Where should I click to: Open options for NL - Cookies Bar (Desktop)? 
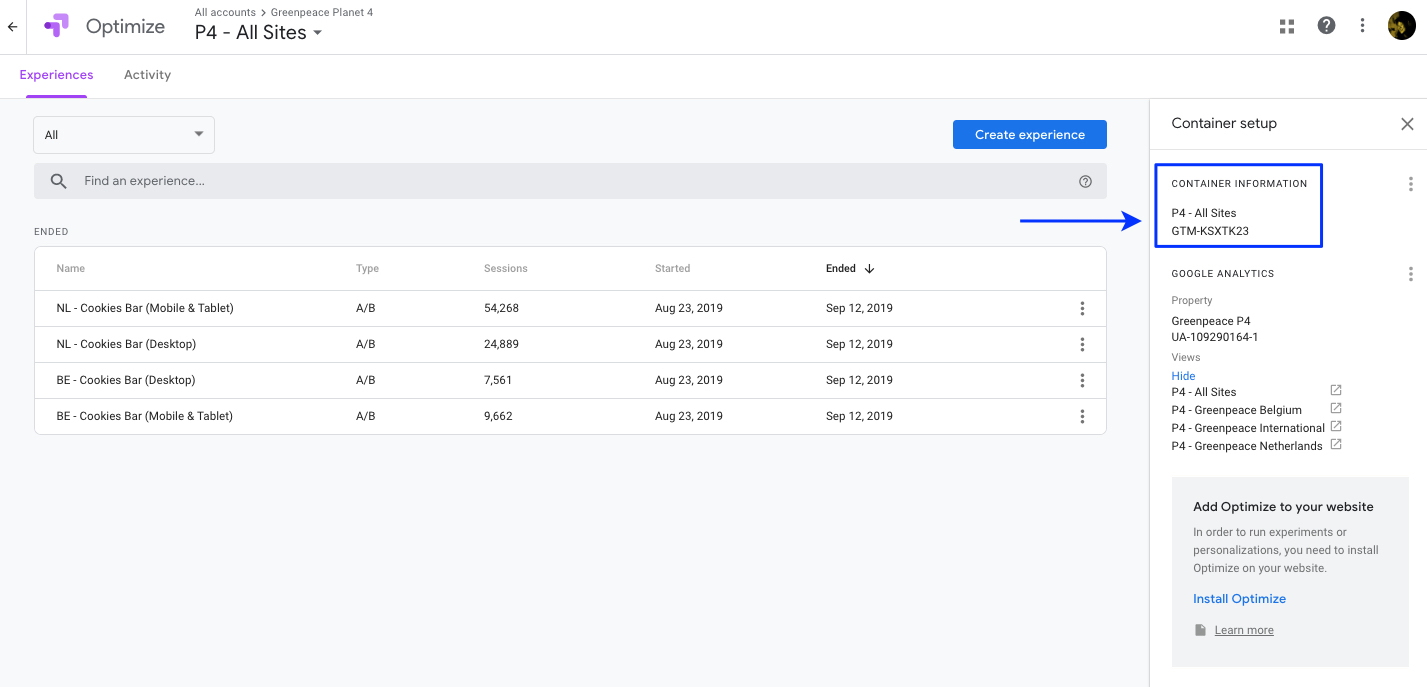click(x=1082, y=344)
